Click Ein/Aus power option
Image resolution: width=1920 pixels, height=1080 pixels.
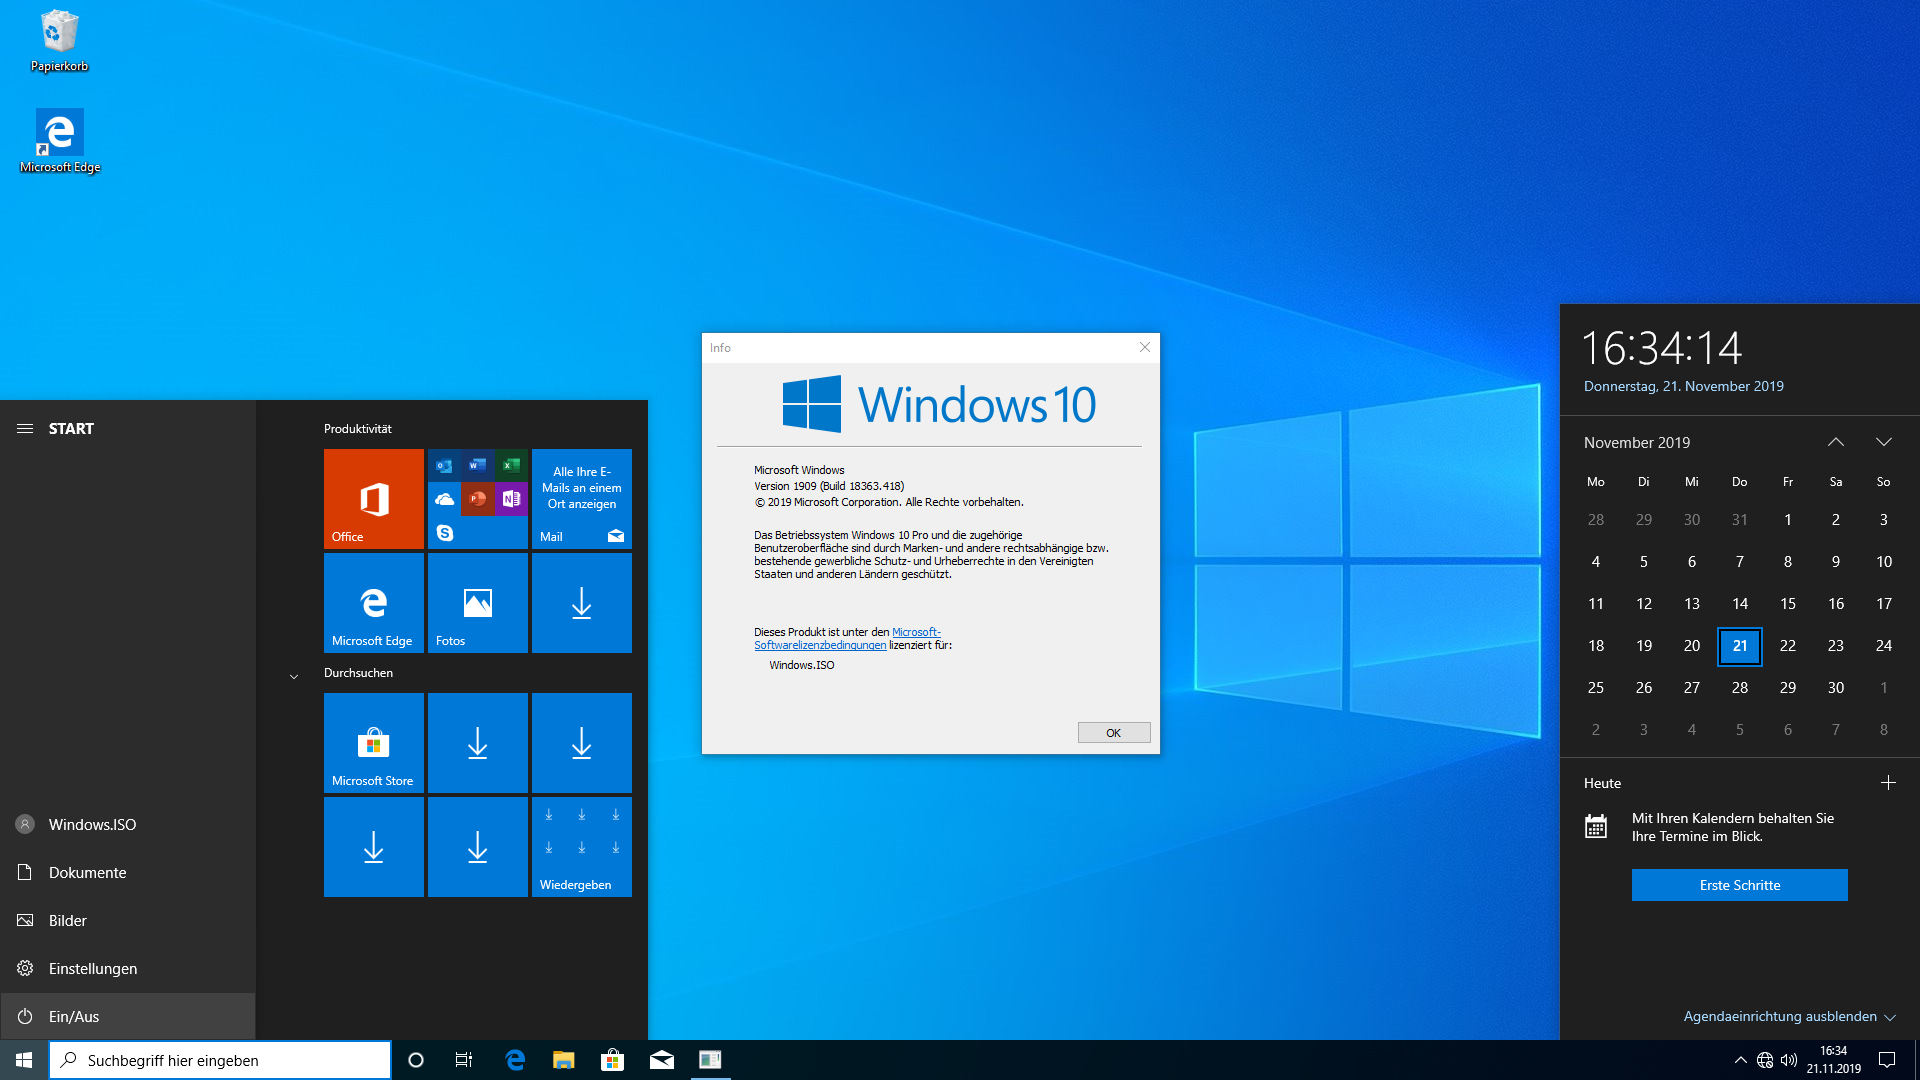click(73, 1016)
